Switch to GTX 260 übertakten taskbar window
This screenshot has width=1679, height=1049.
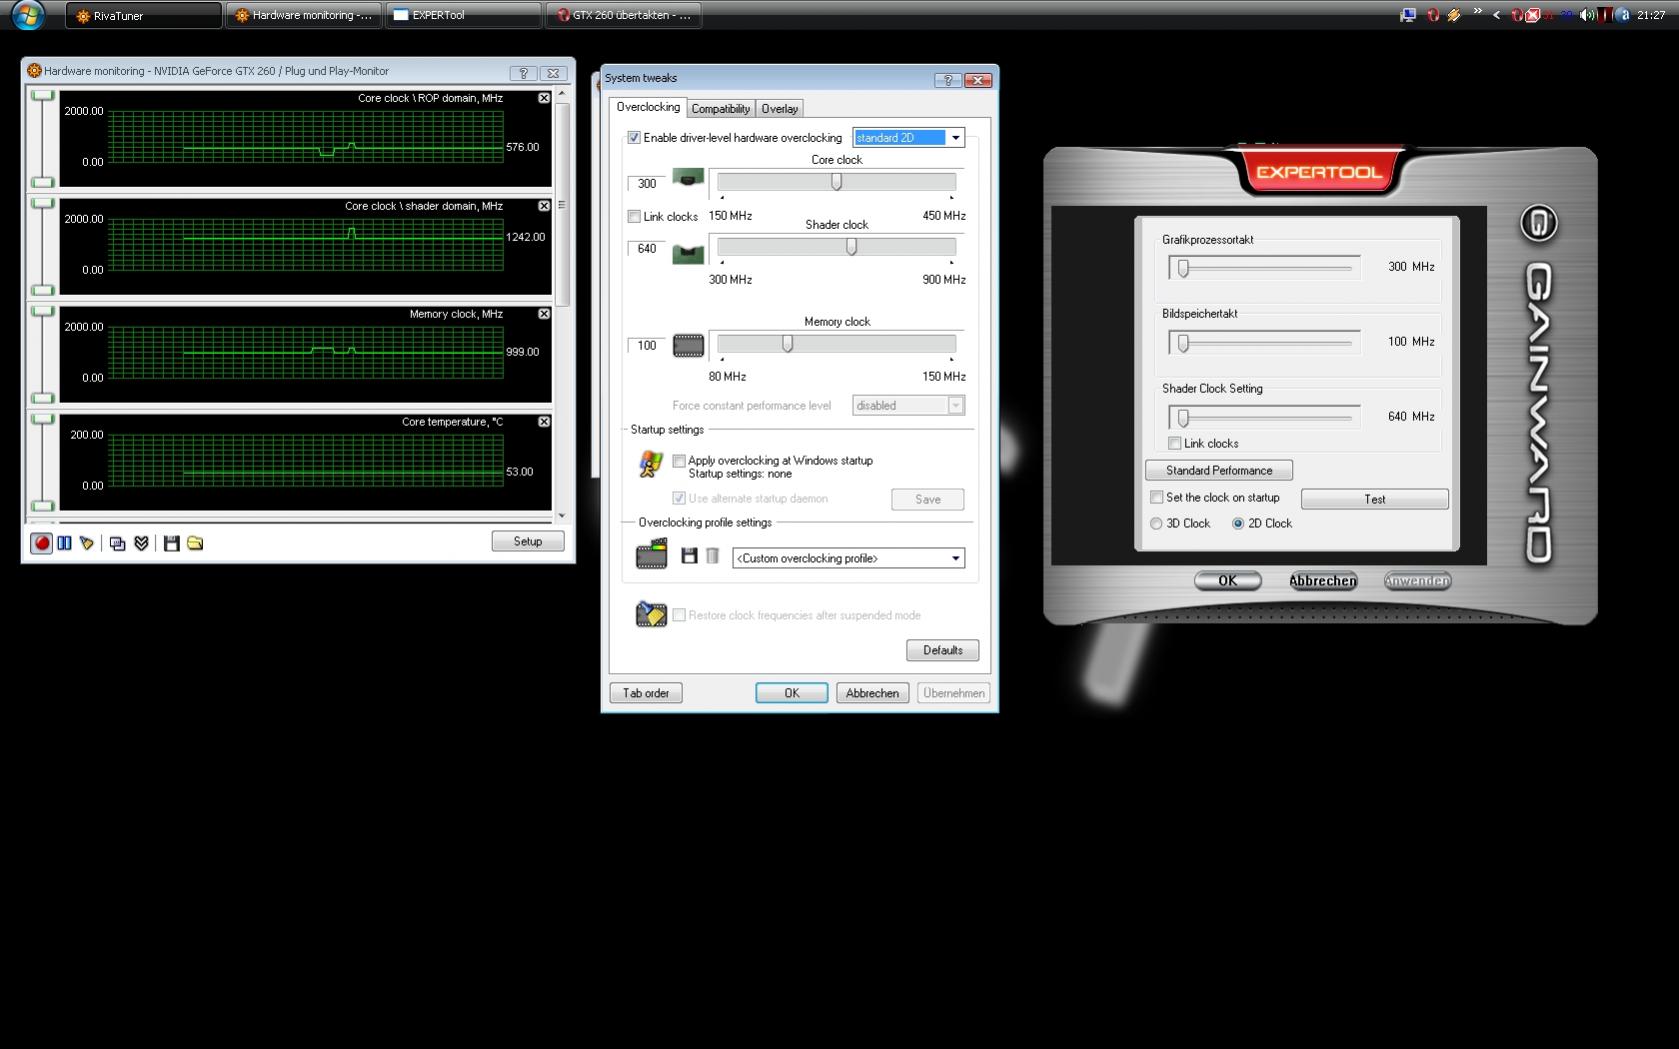click(623, 15)
